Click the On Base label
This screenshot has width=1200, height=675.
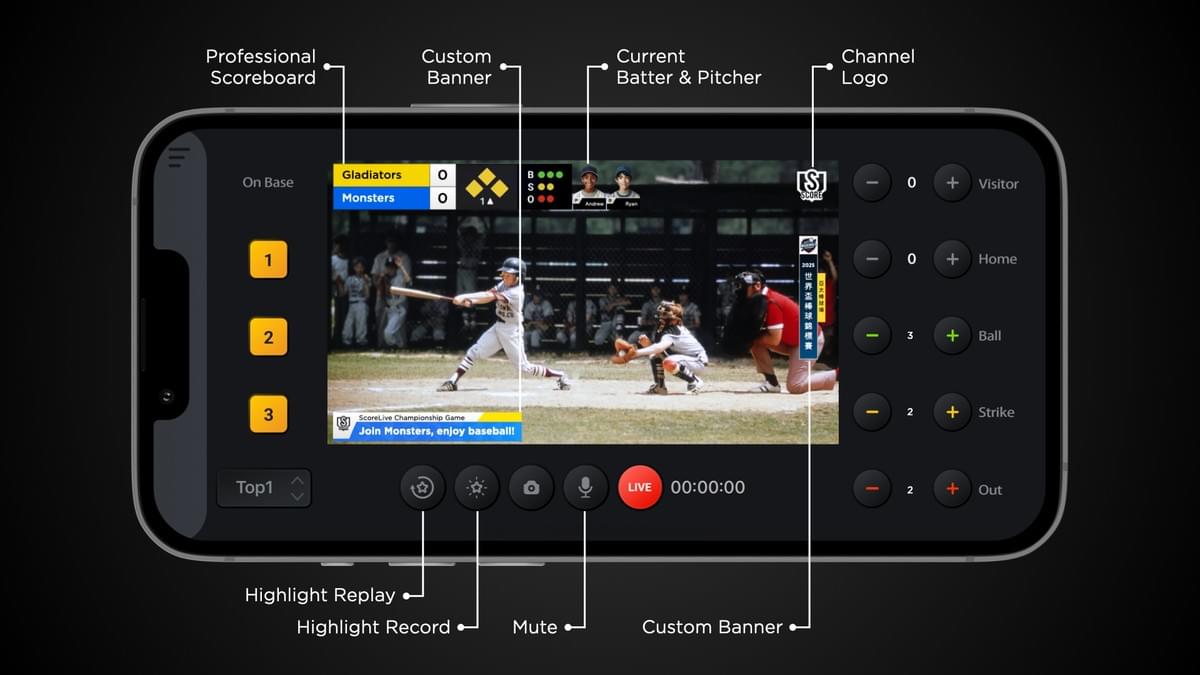[268, 183]
